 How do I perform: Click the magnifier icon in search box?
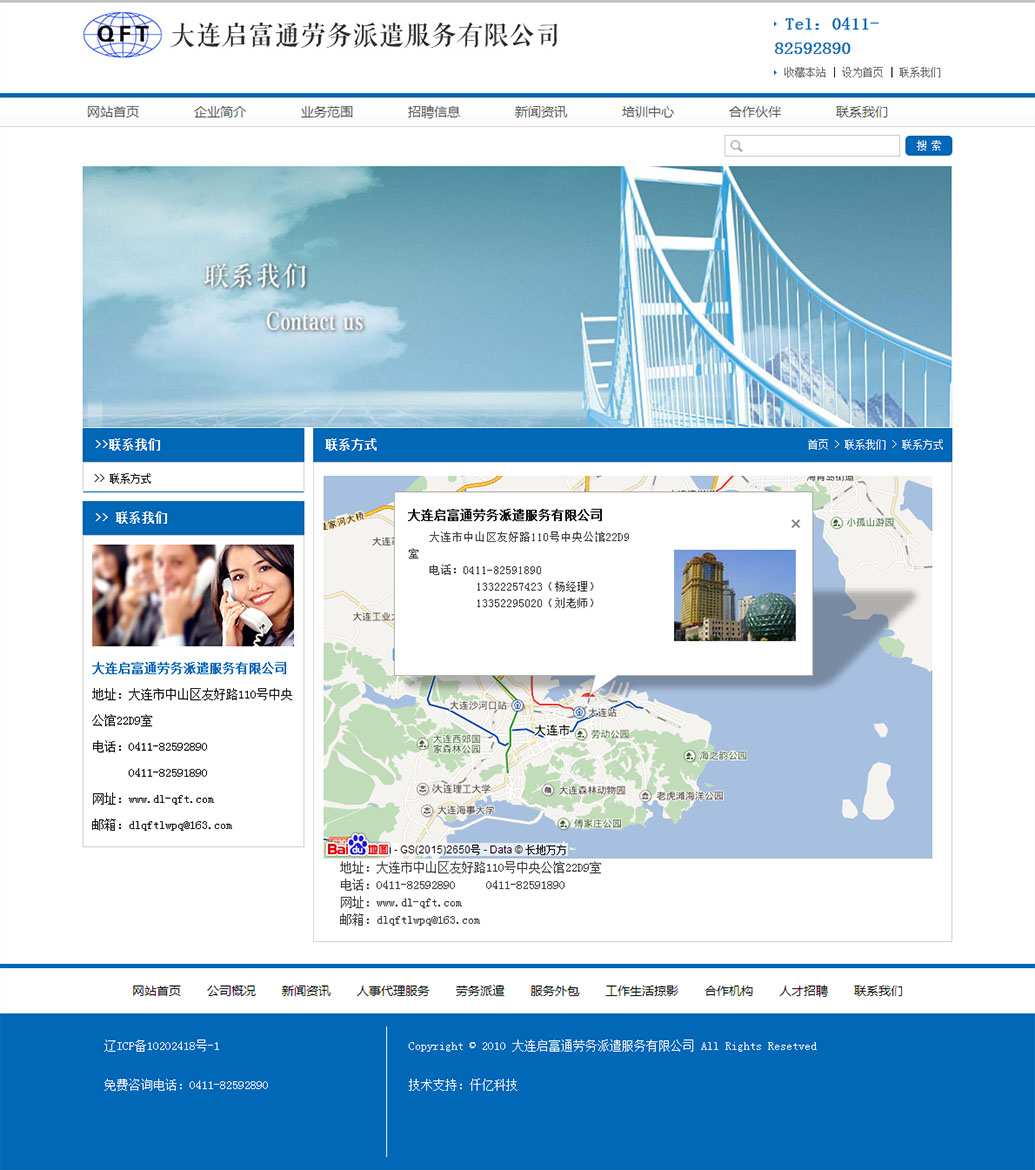pos(737,146)
